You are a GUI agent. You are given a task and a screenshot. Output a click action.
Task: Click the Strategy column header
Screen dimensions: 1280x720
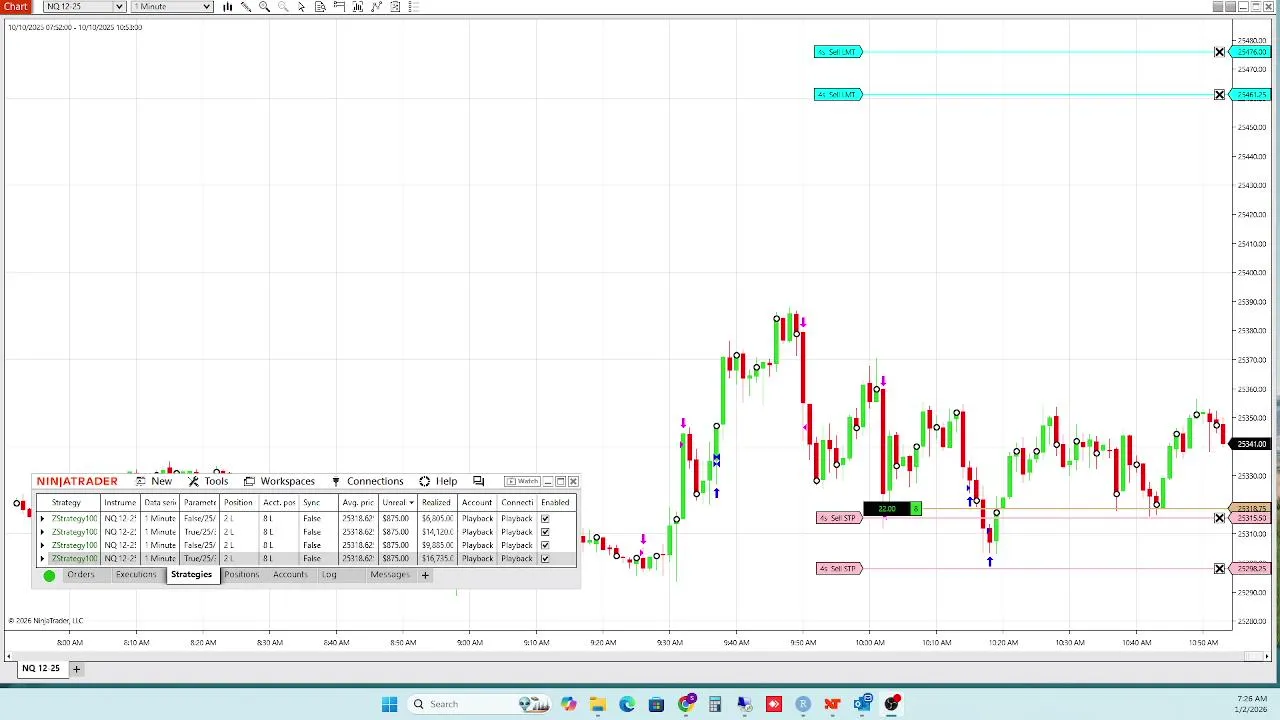pos(66,503)
